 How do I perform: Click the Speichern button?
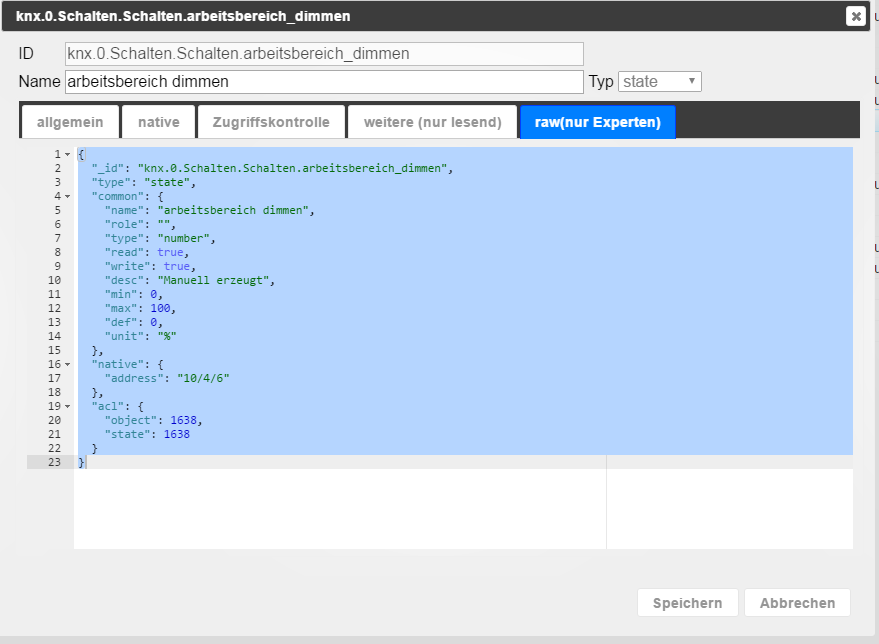(687, 603)
